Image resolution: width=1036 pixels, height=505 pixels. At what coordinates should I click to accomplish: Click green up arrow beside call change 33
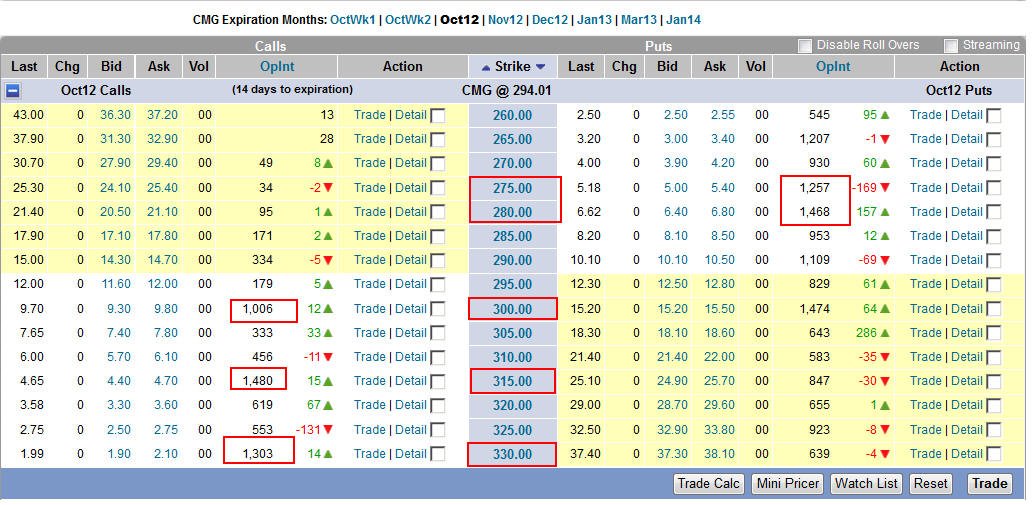click(328, 333)
